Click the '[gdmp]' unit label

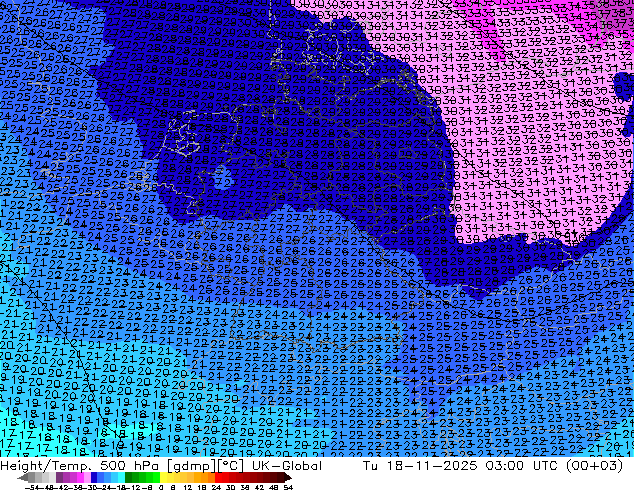coord(191,466)
